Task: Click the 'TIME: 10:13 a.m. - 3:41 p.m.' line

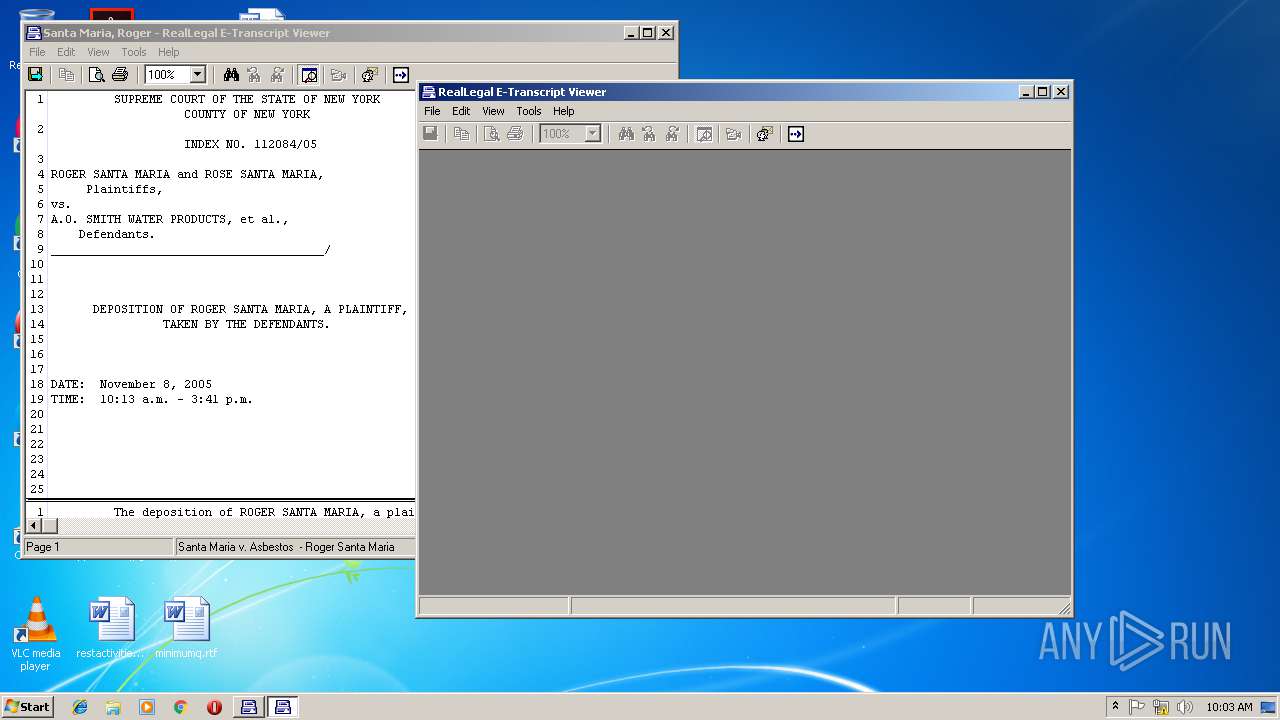Action: pos(151,399)
